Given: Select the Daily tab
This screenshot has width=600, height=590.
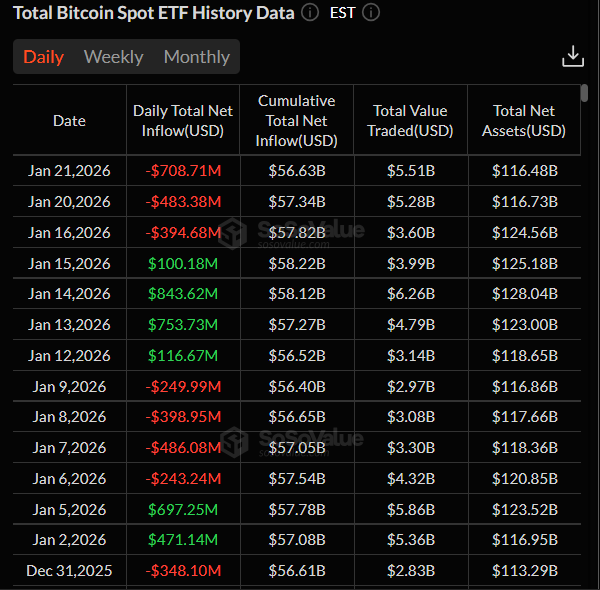Looking at the screenshot, I should 43,57.
